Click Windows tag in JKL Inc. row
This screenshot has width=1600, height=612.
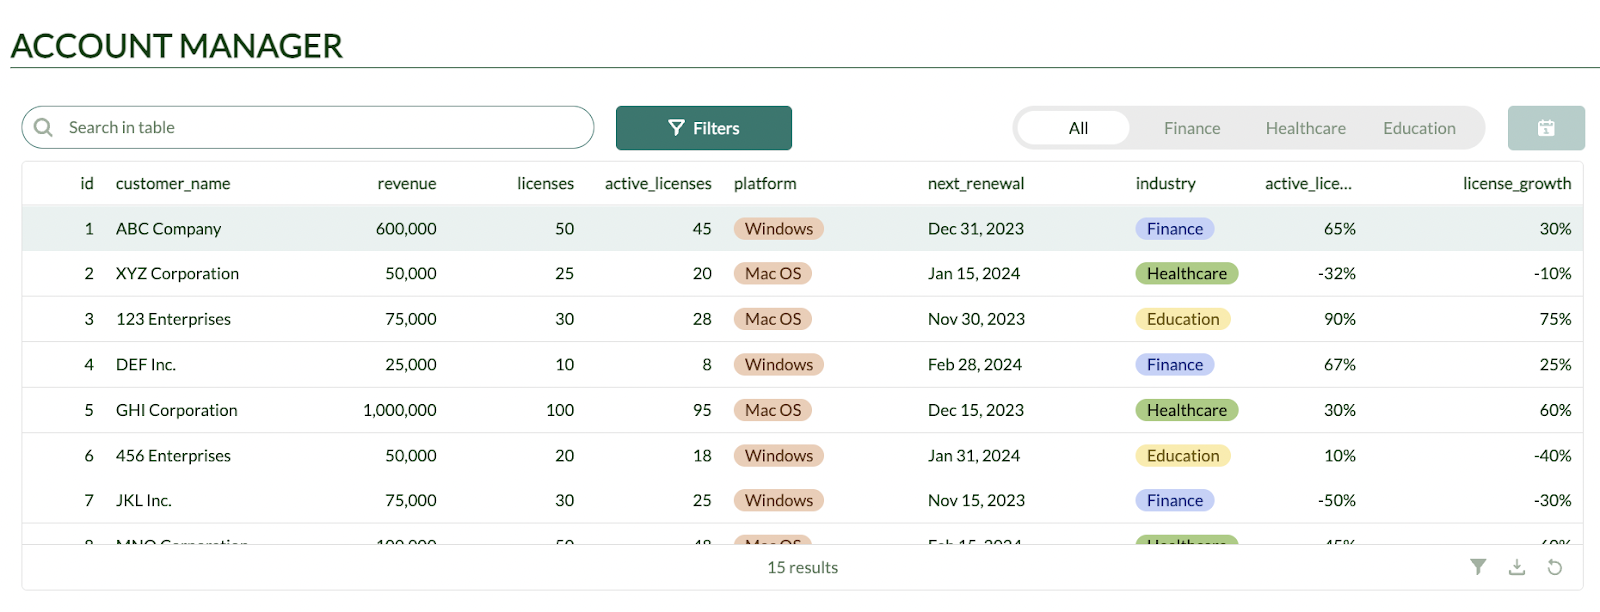779,501
